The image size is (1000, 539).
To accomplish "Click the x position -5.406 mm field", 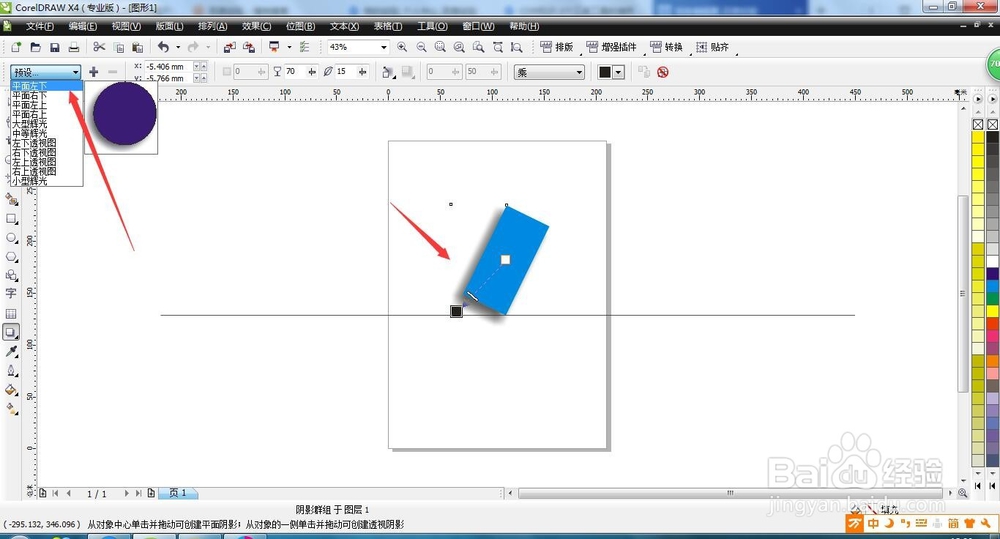I will pyautogui.click(x=168, y=66).
